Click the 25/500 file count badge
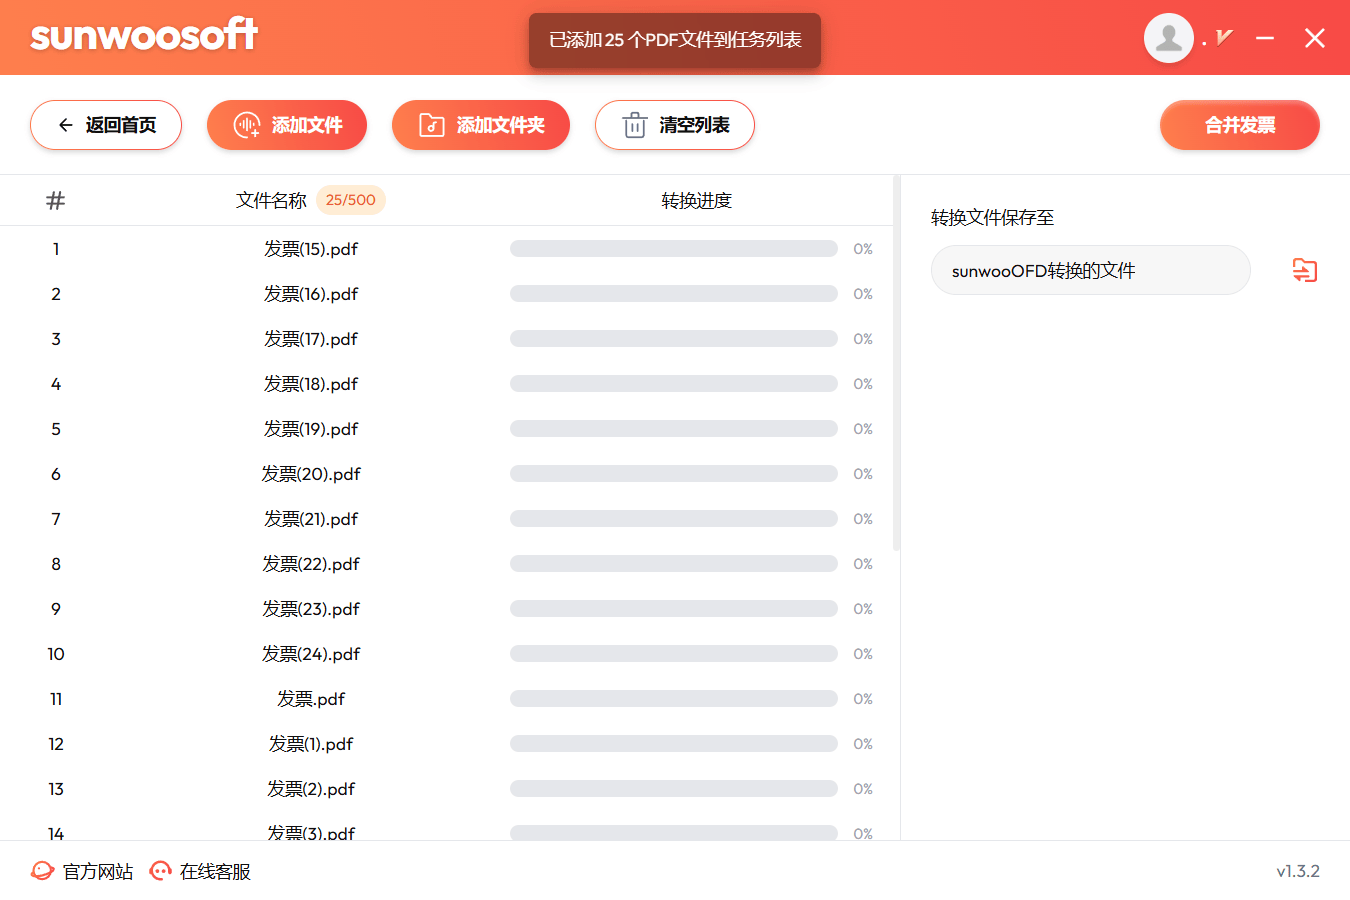The height and width of the screenshot is (900, 1350). click(350, 200)
